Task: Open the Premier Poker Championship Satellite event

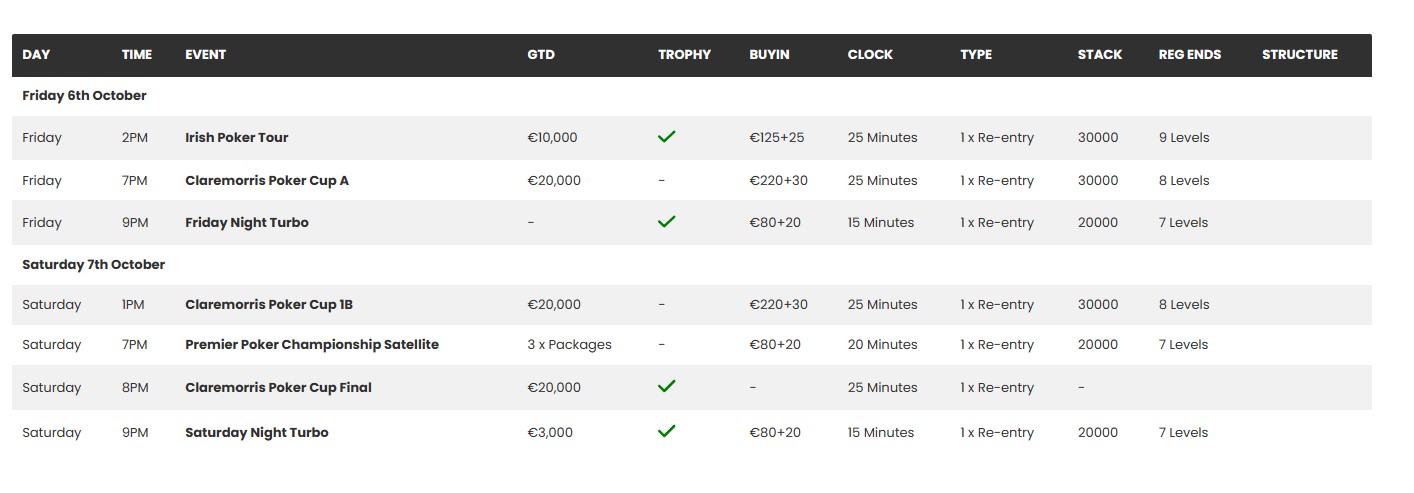Action: [312, 345]
